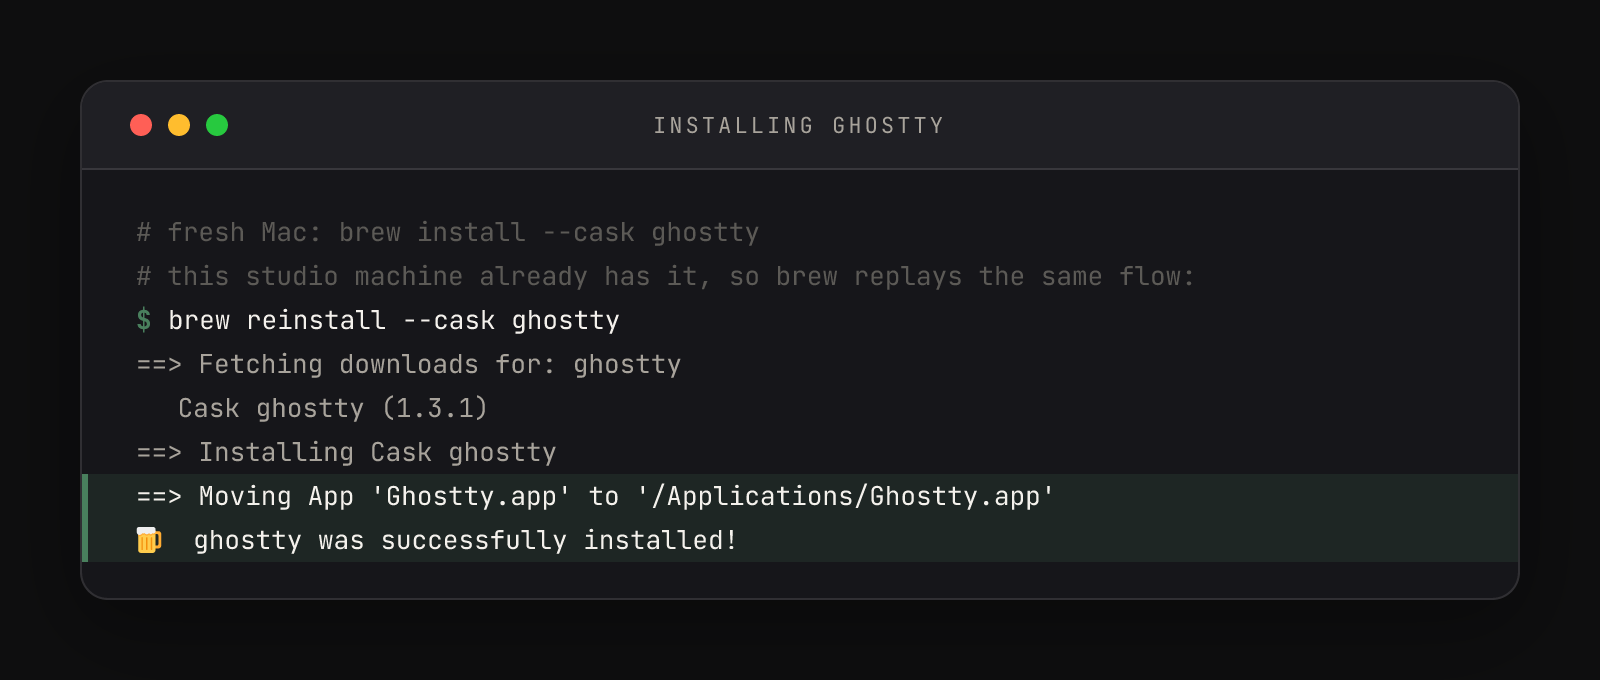Image resolution: width=1600 pixels, height=680 pixels.
Task: Click the green $ prompt symbol
Action: click(x=144, y=320)
